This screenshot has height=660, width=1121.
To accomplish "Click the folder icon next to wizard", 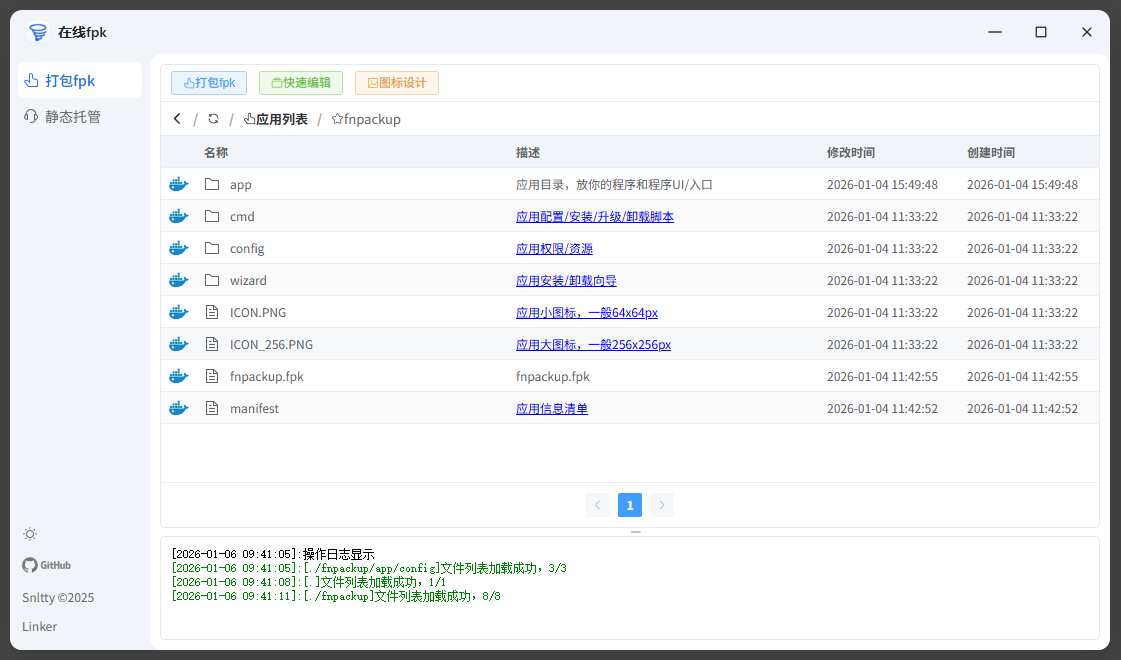I will [x=211, y=281].
